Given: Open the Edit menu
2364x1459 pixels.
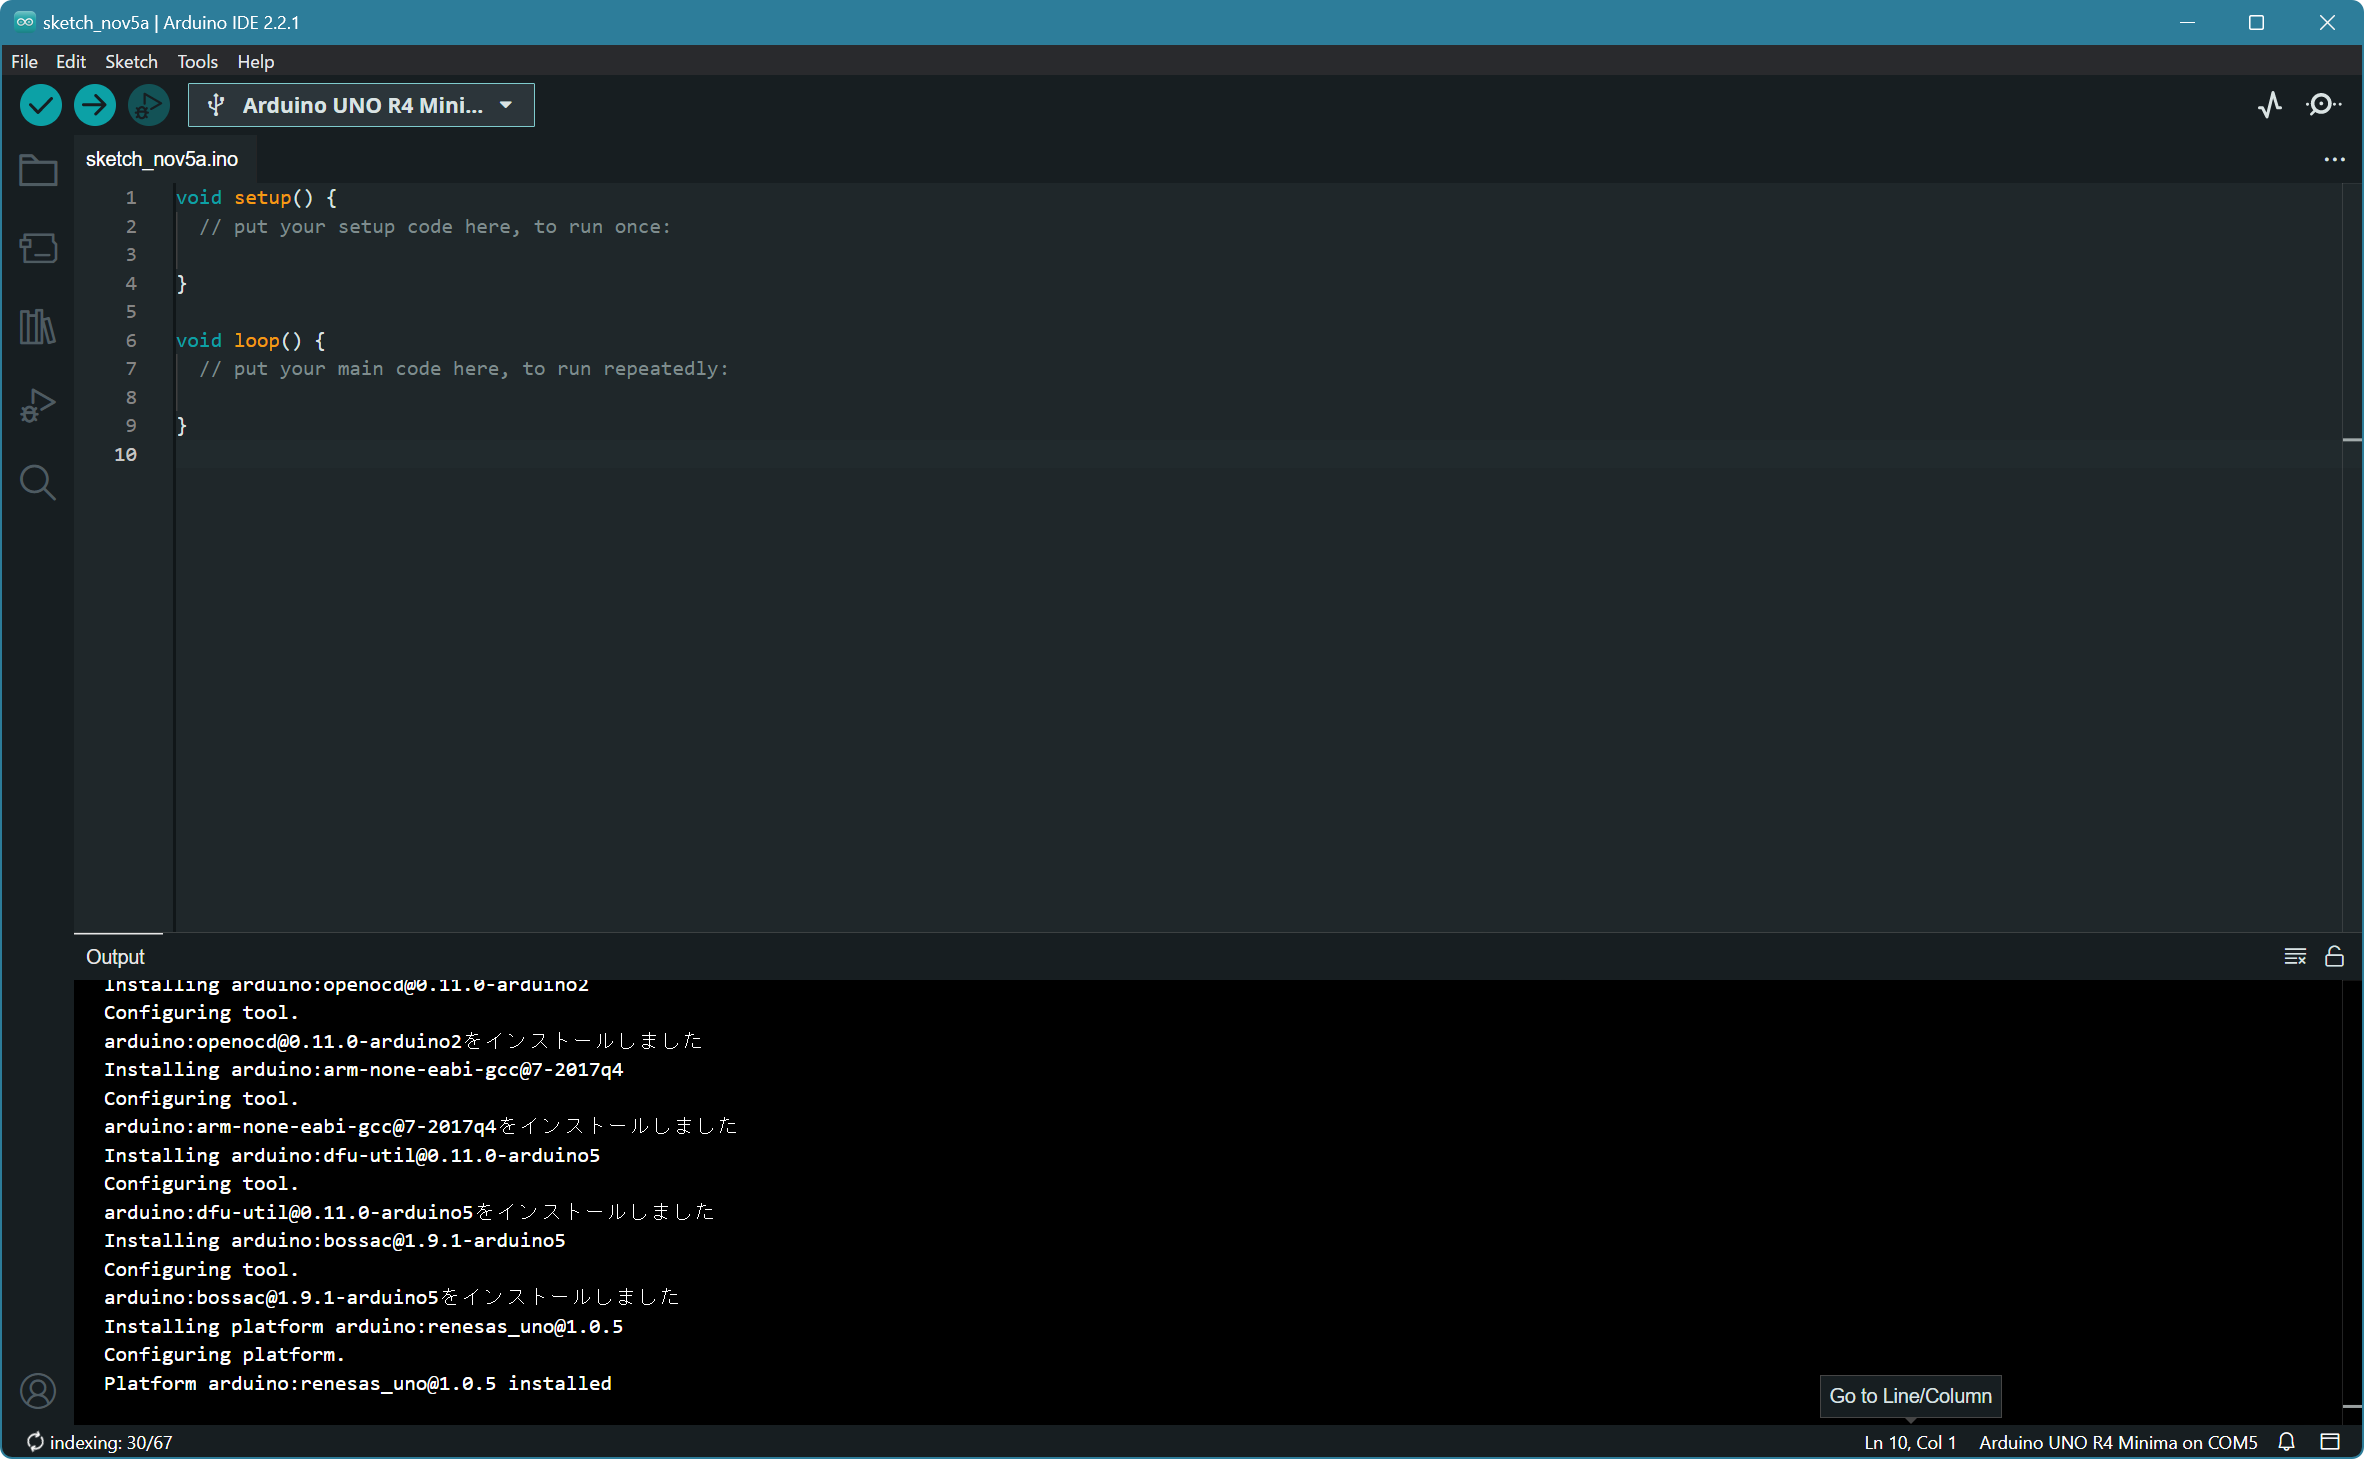Looking at the screenshot, I should [71, 62].
